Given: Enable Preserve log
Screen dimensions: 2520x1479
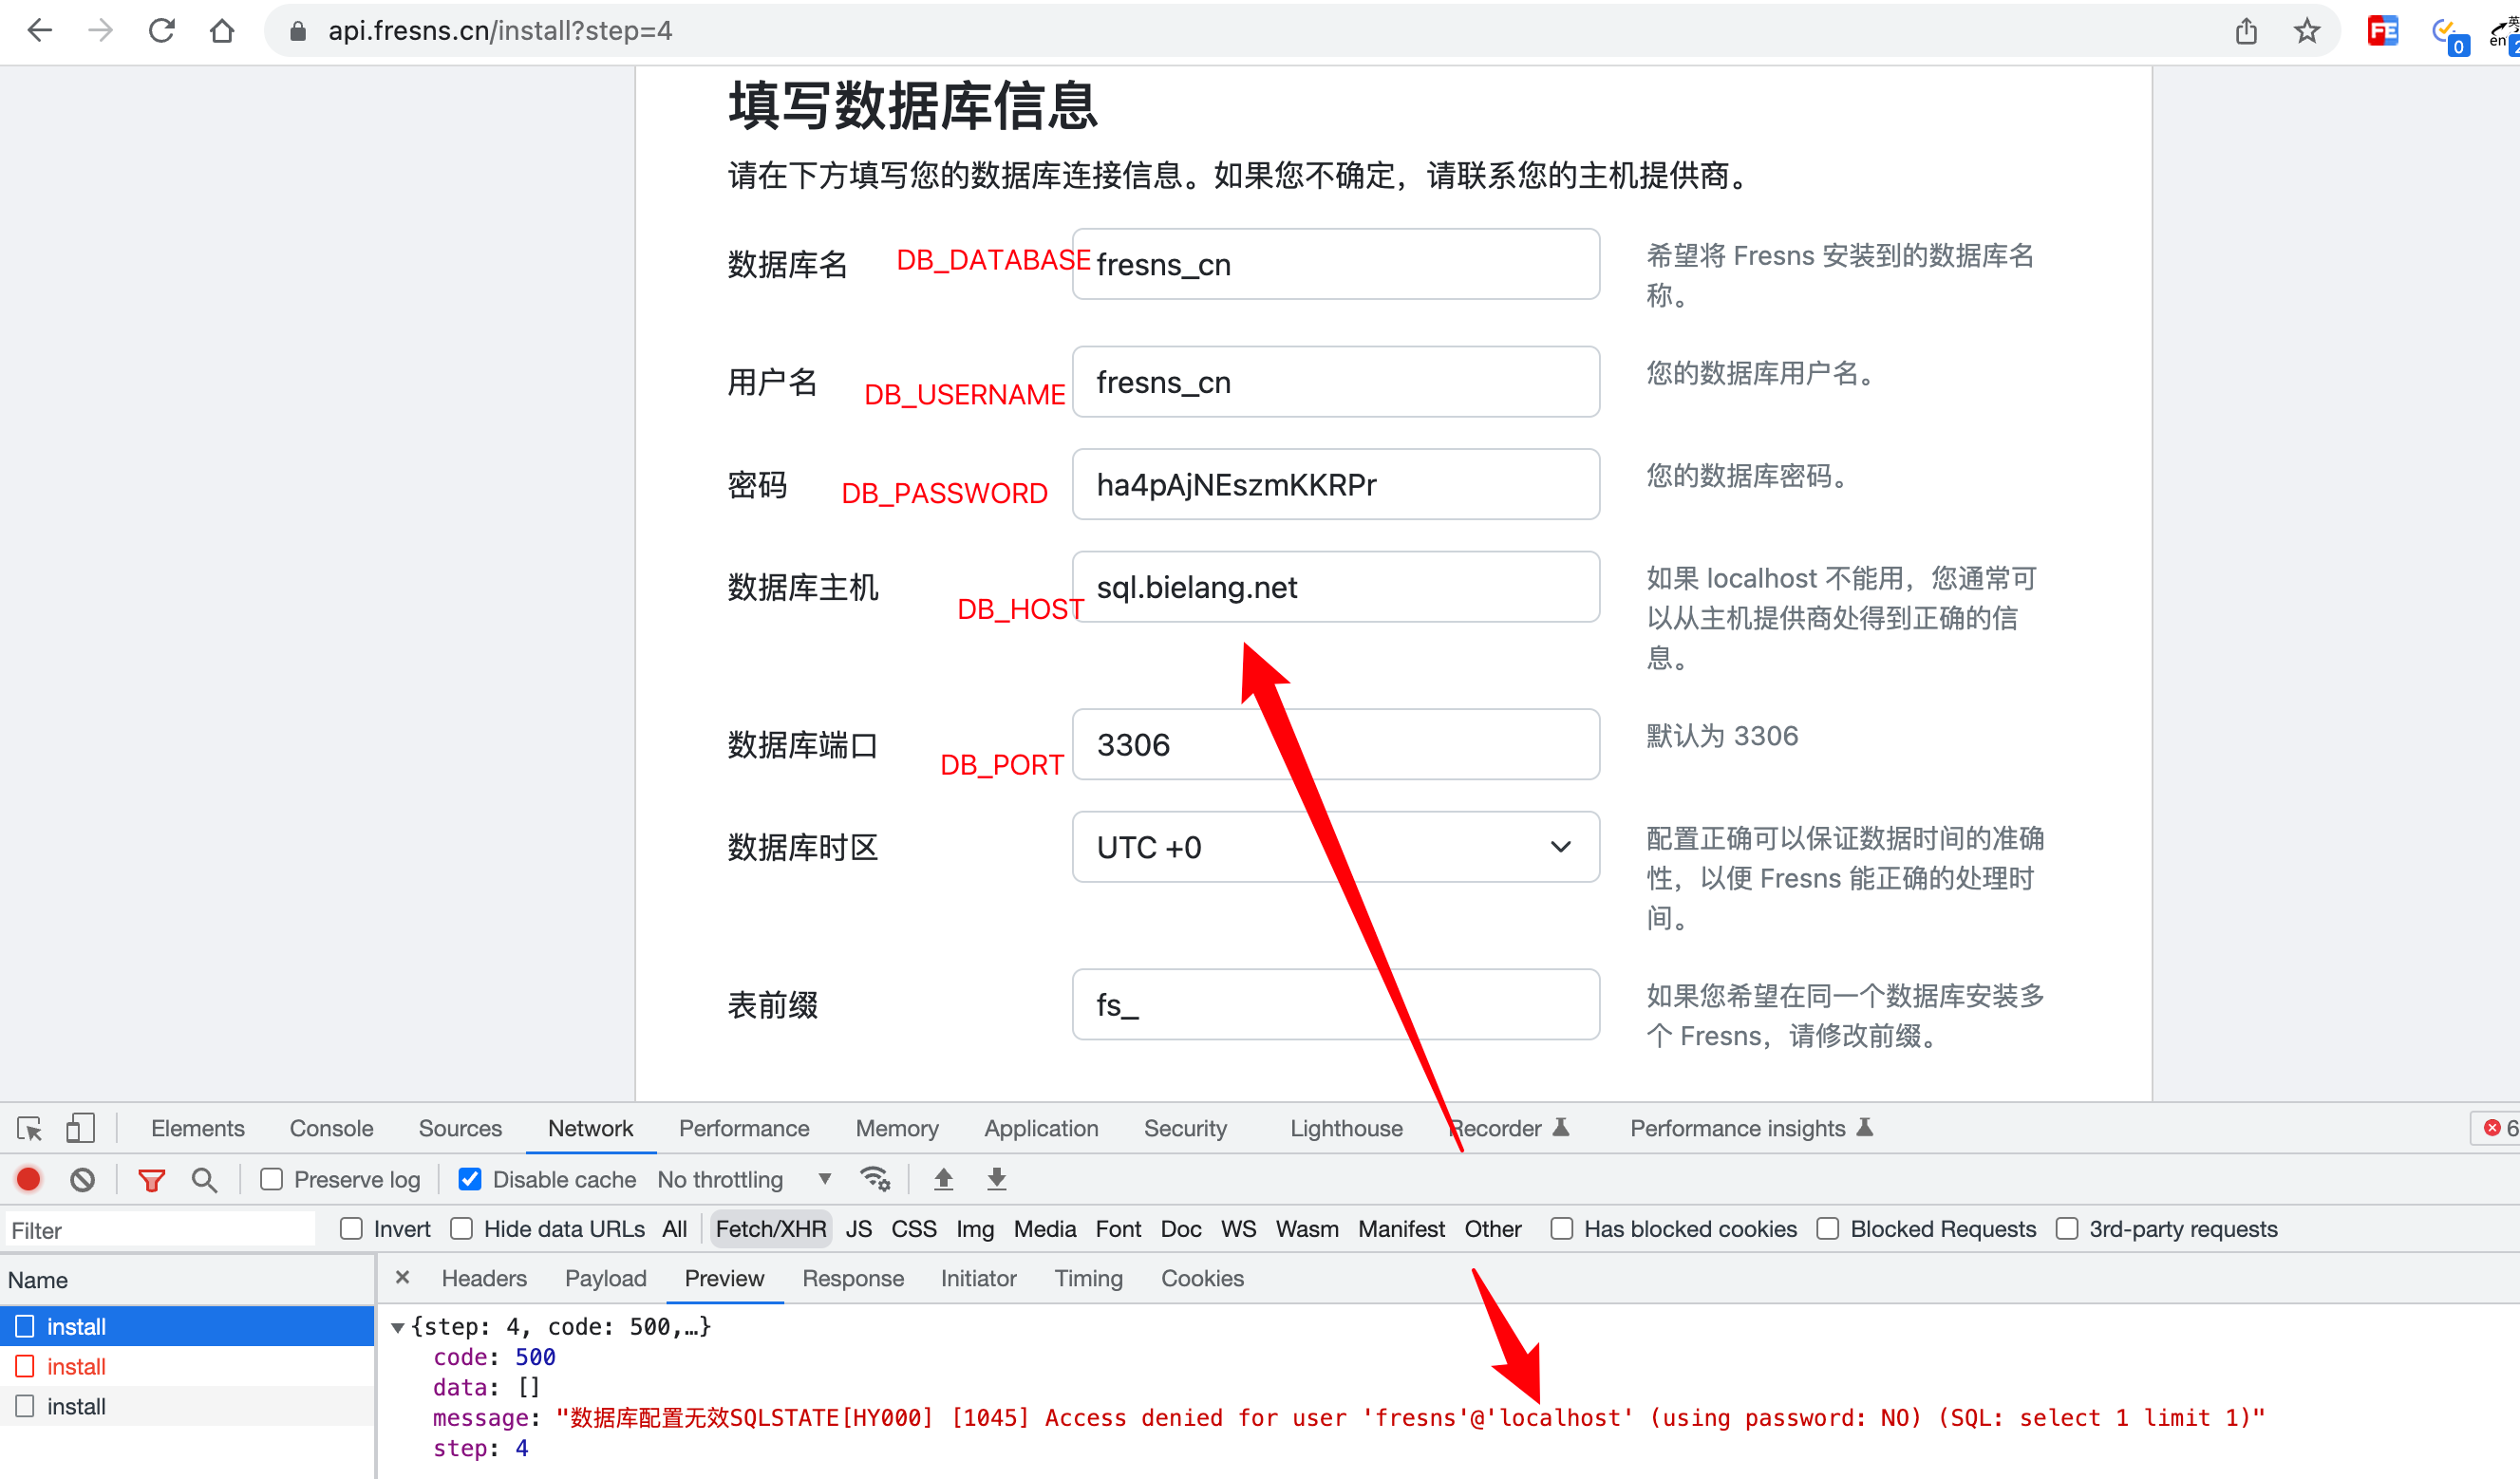Looking at the screenshot, I should 271,1179.
